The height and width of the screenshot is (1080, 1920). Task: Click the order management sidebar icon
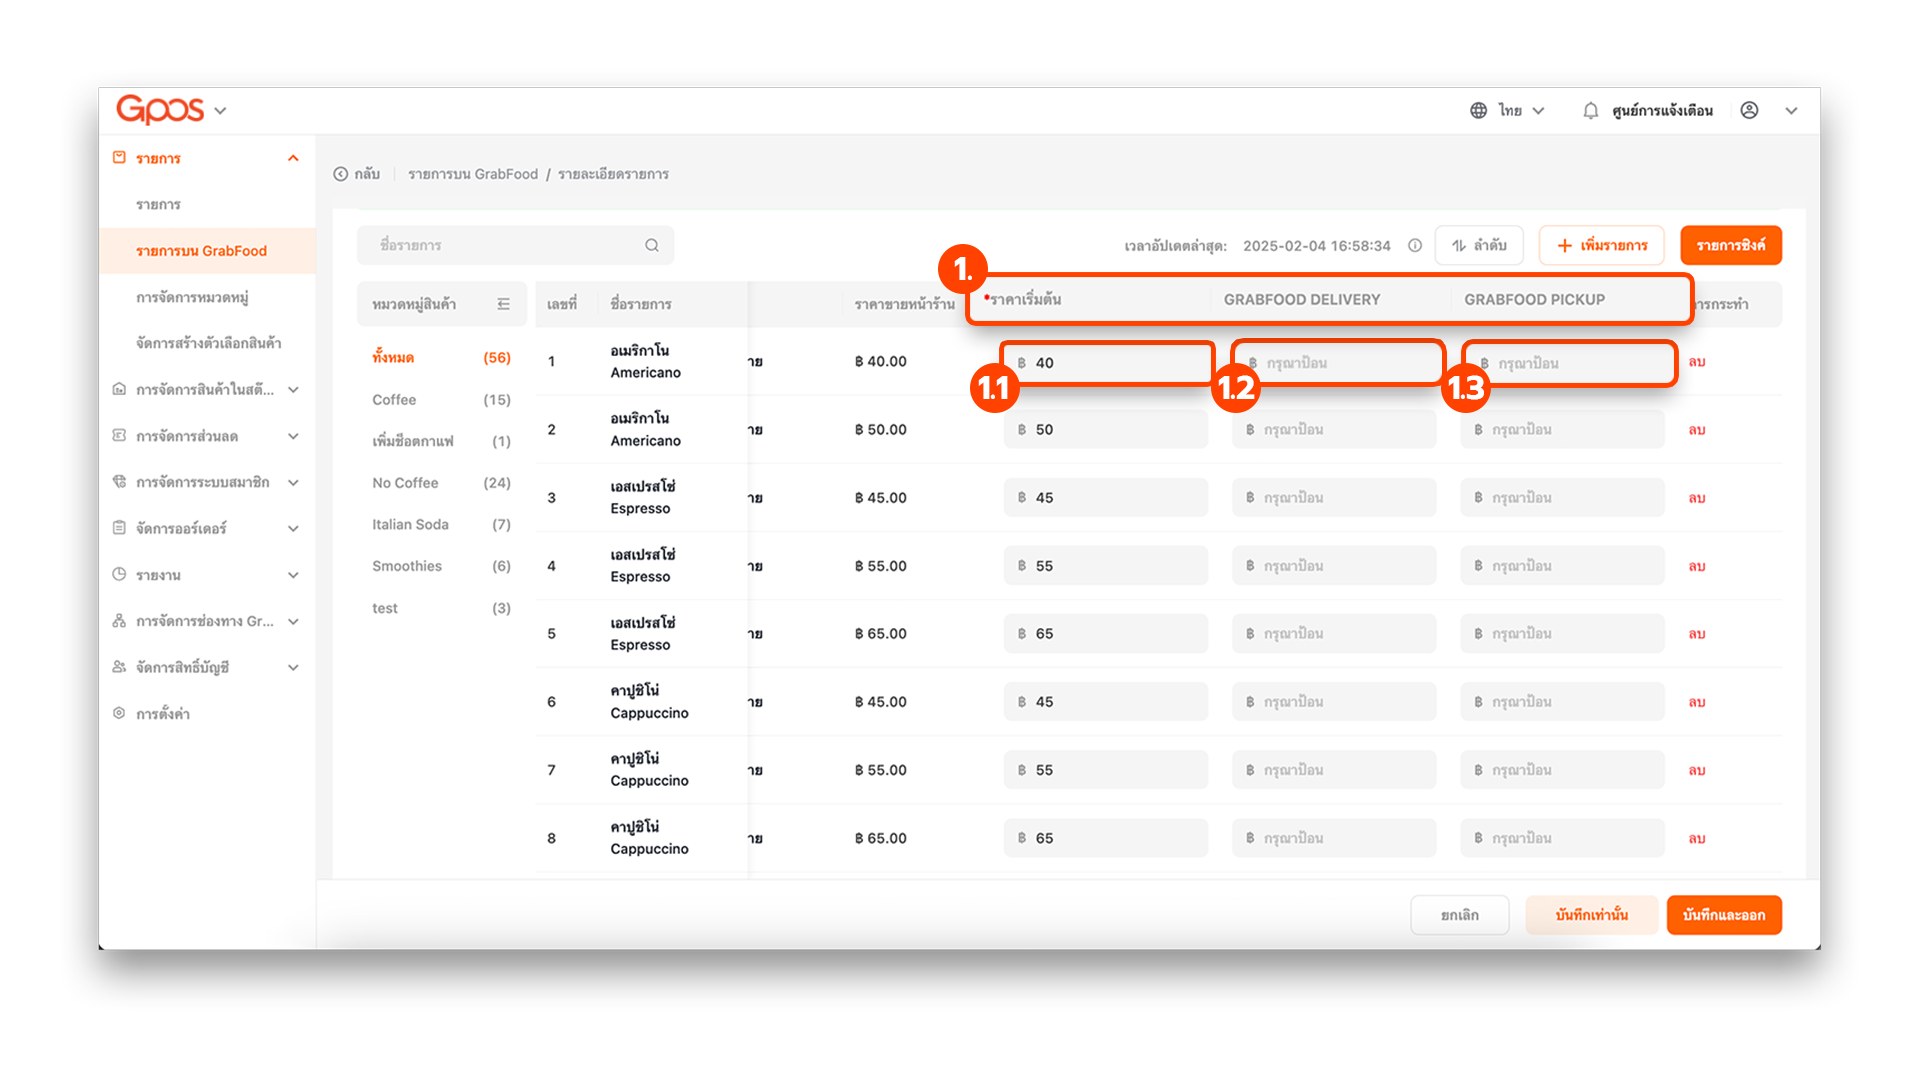click(x=119, y=528)
